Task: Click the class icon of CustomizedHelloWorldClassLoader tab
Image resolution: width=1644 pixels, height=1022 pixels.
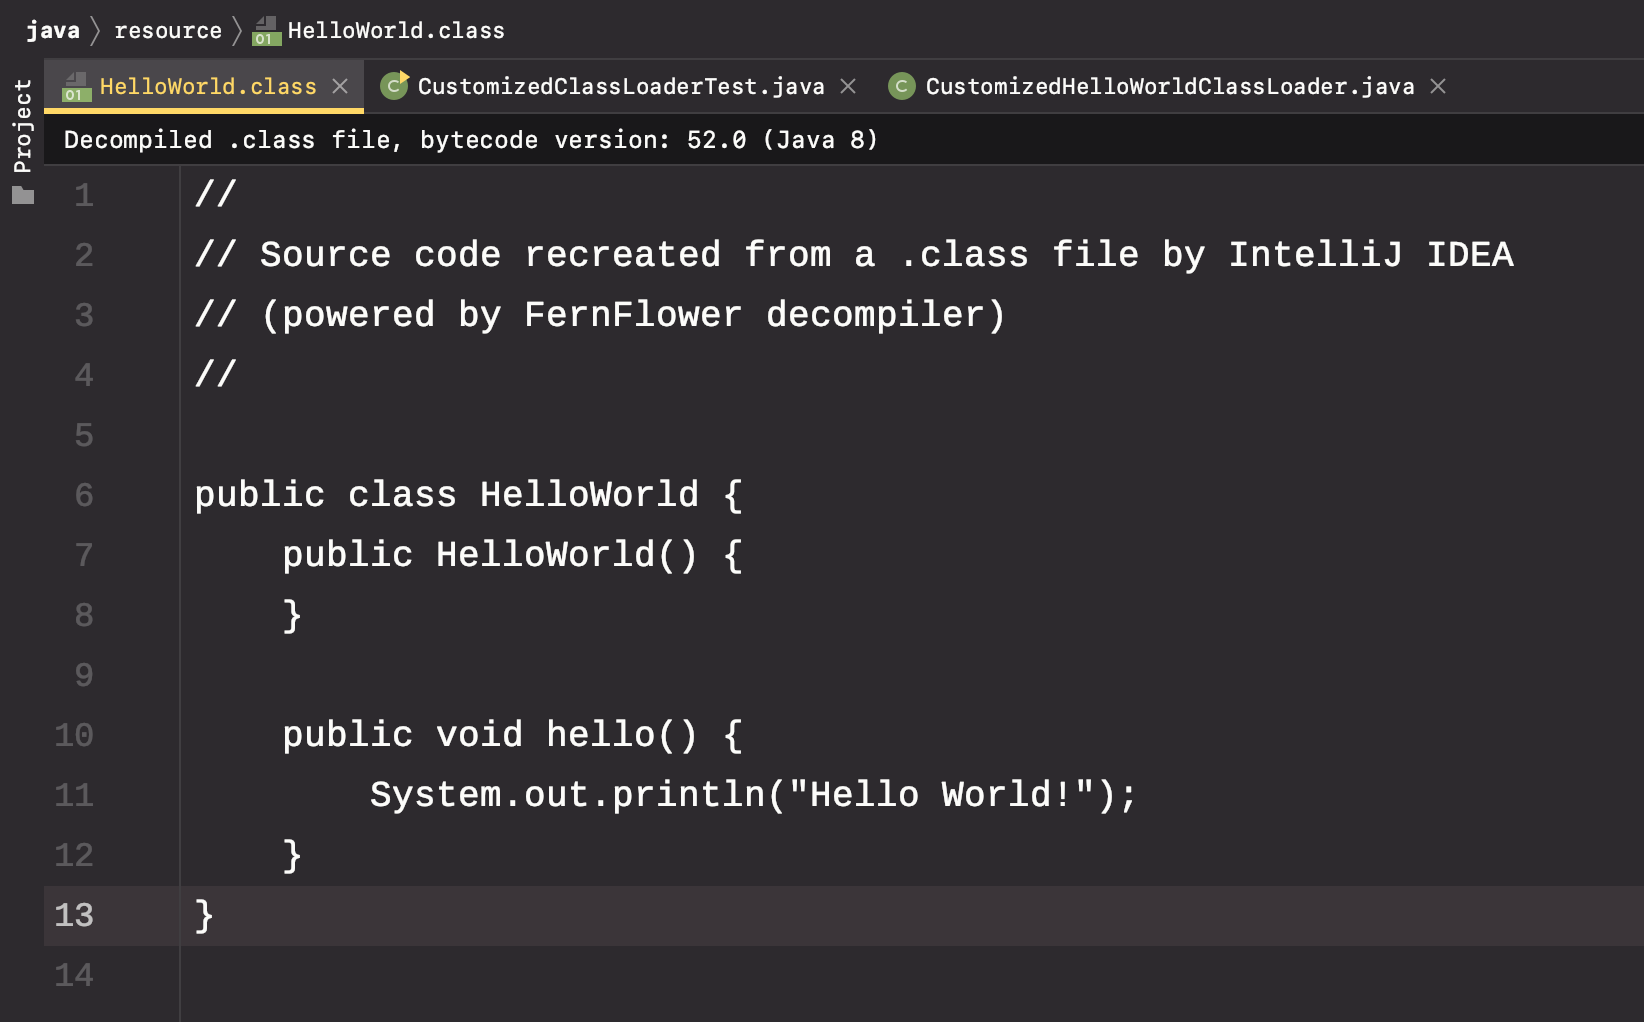Action: 901,87
